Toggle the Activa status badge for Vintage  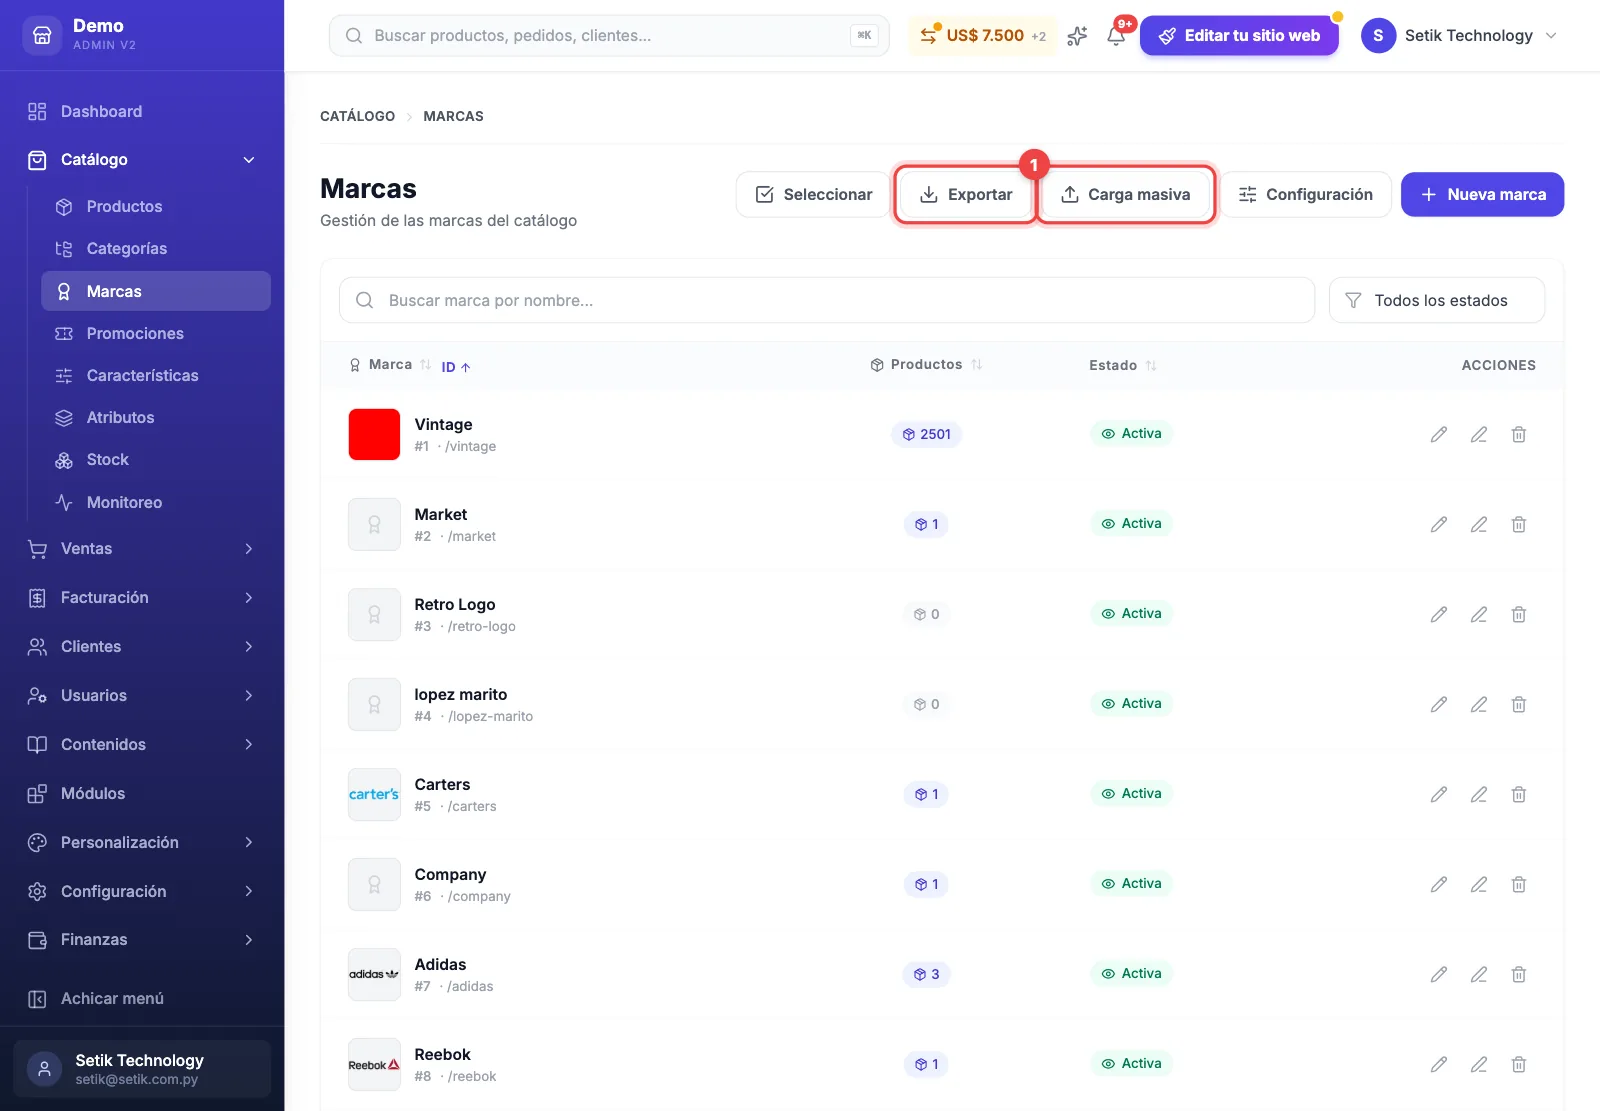coord(1131,434)
